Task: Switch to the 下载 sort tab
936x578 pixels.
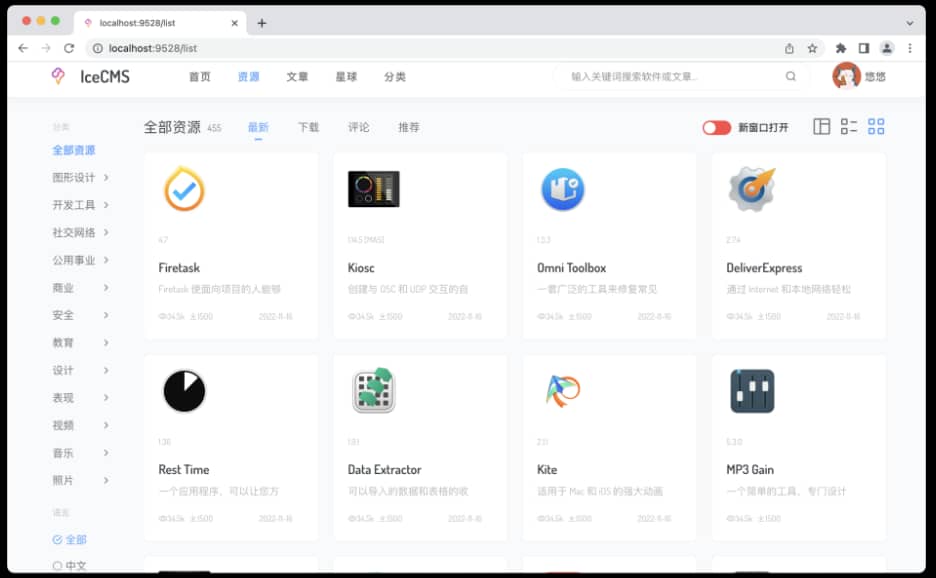Action: [308, 127]
